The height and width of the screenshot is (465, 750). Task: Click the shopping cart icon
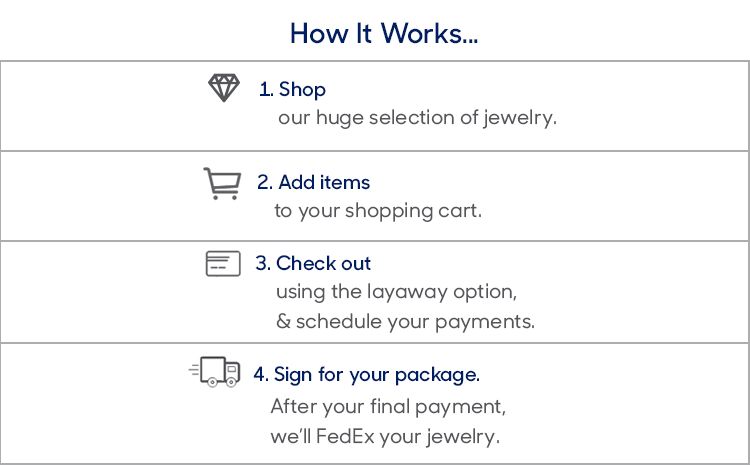click(x=221, y=183)
